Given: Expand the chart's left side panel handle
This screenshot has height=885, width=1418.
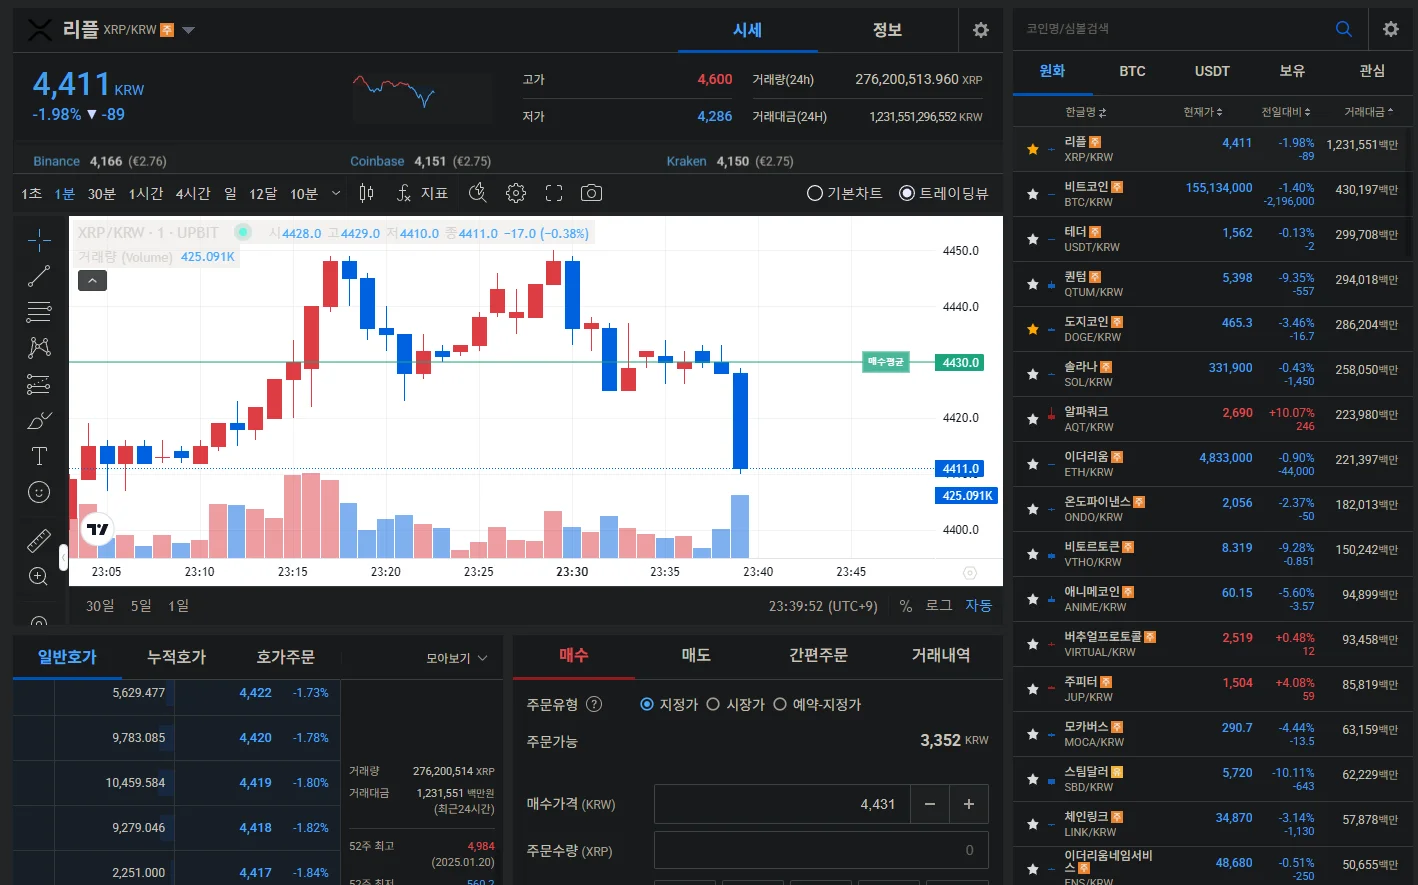Looking at the screenshot, I should tap(63, 558).
